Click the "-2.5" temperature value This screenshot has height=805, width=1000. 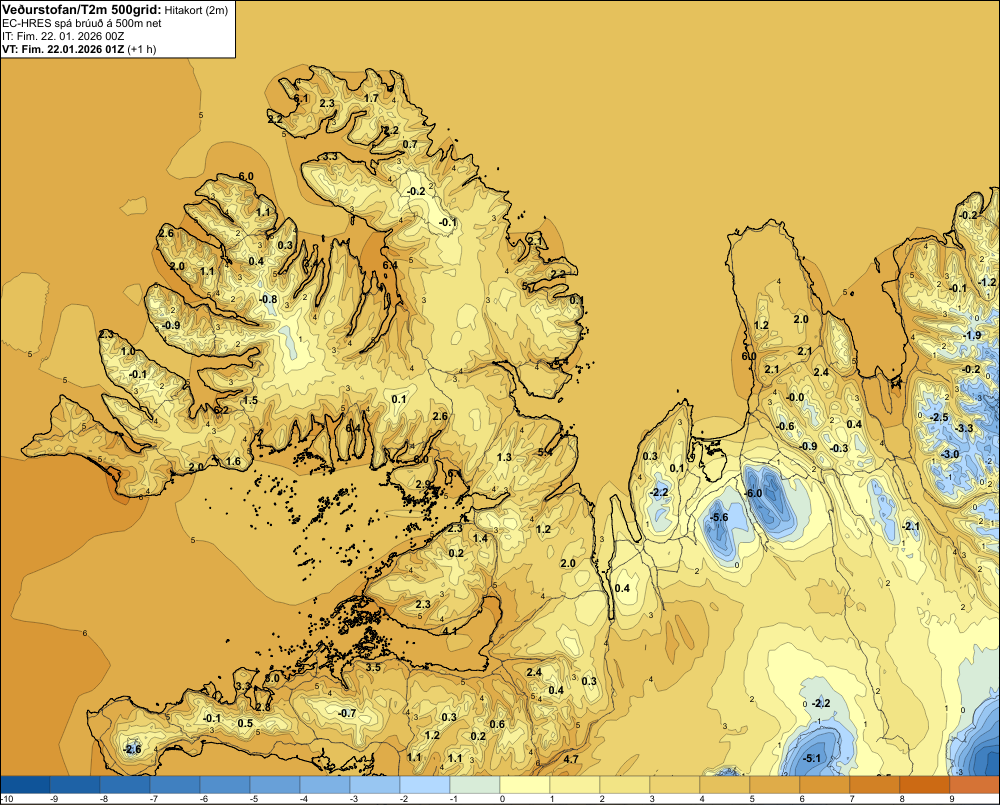[x=939, y=417]
